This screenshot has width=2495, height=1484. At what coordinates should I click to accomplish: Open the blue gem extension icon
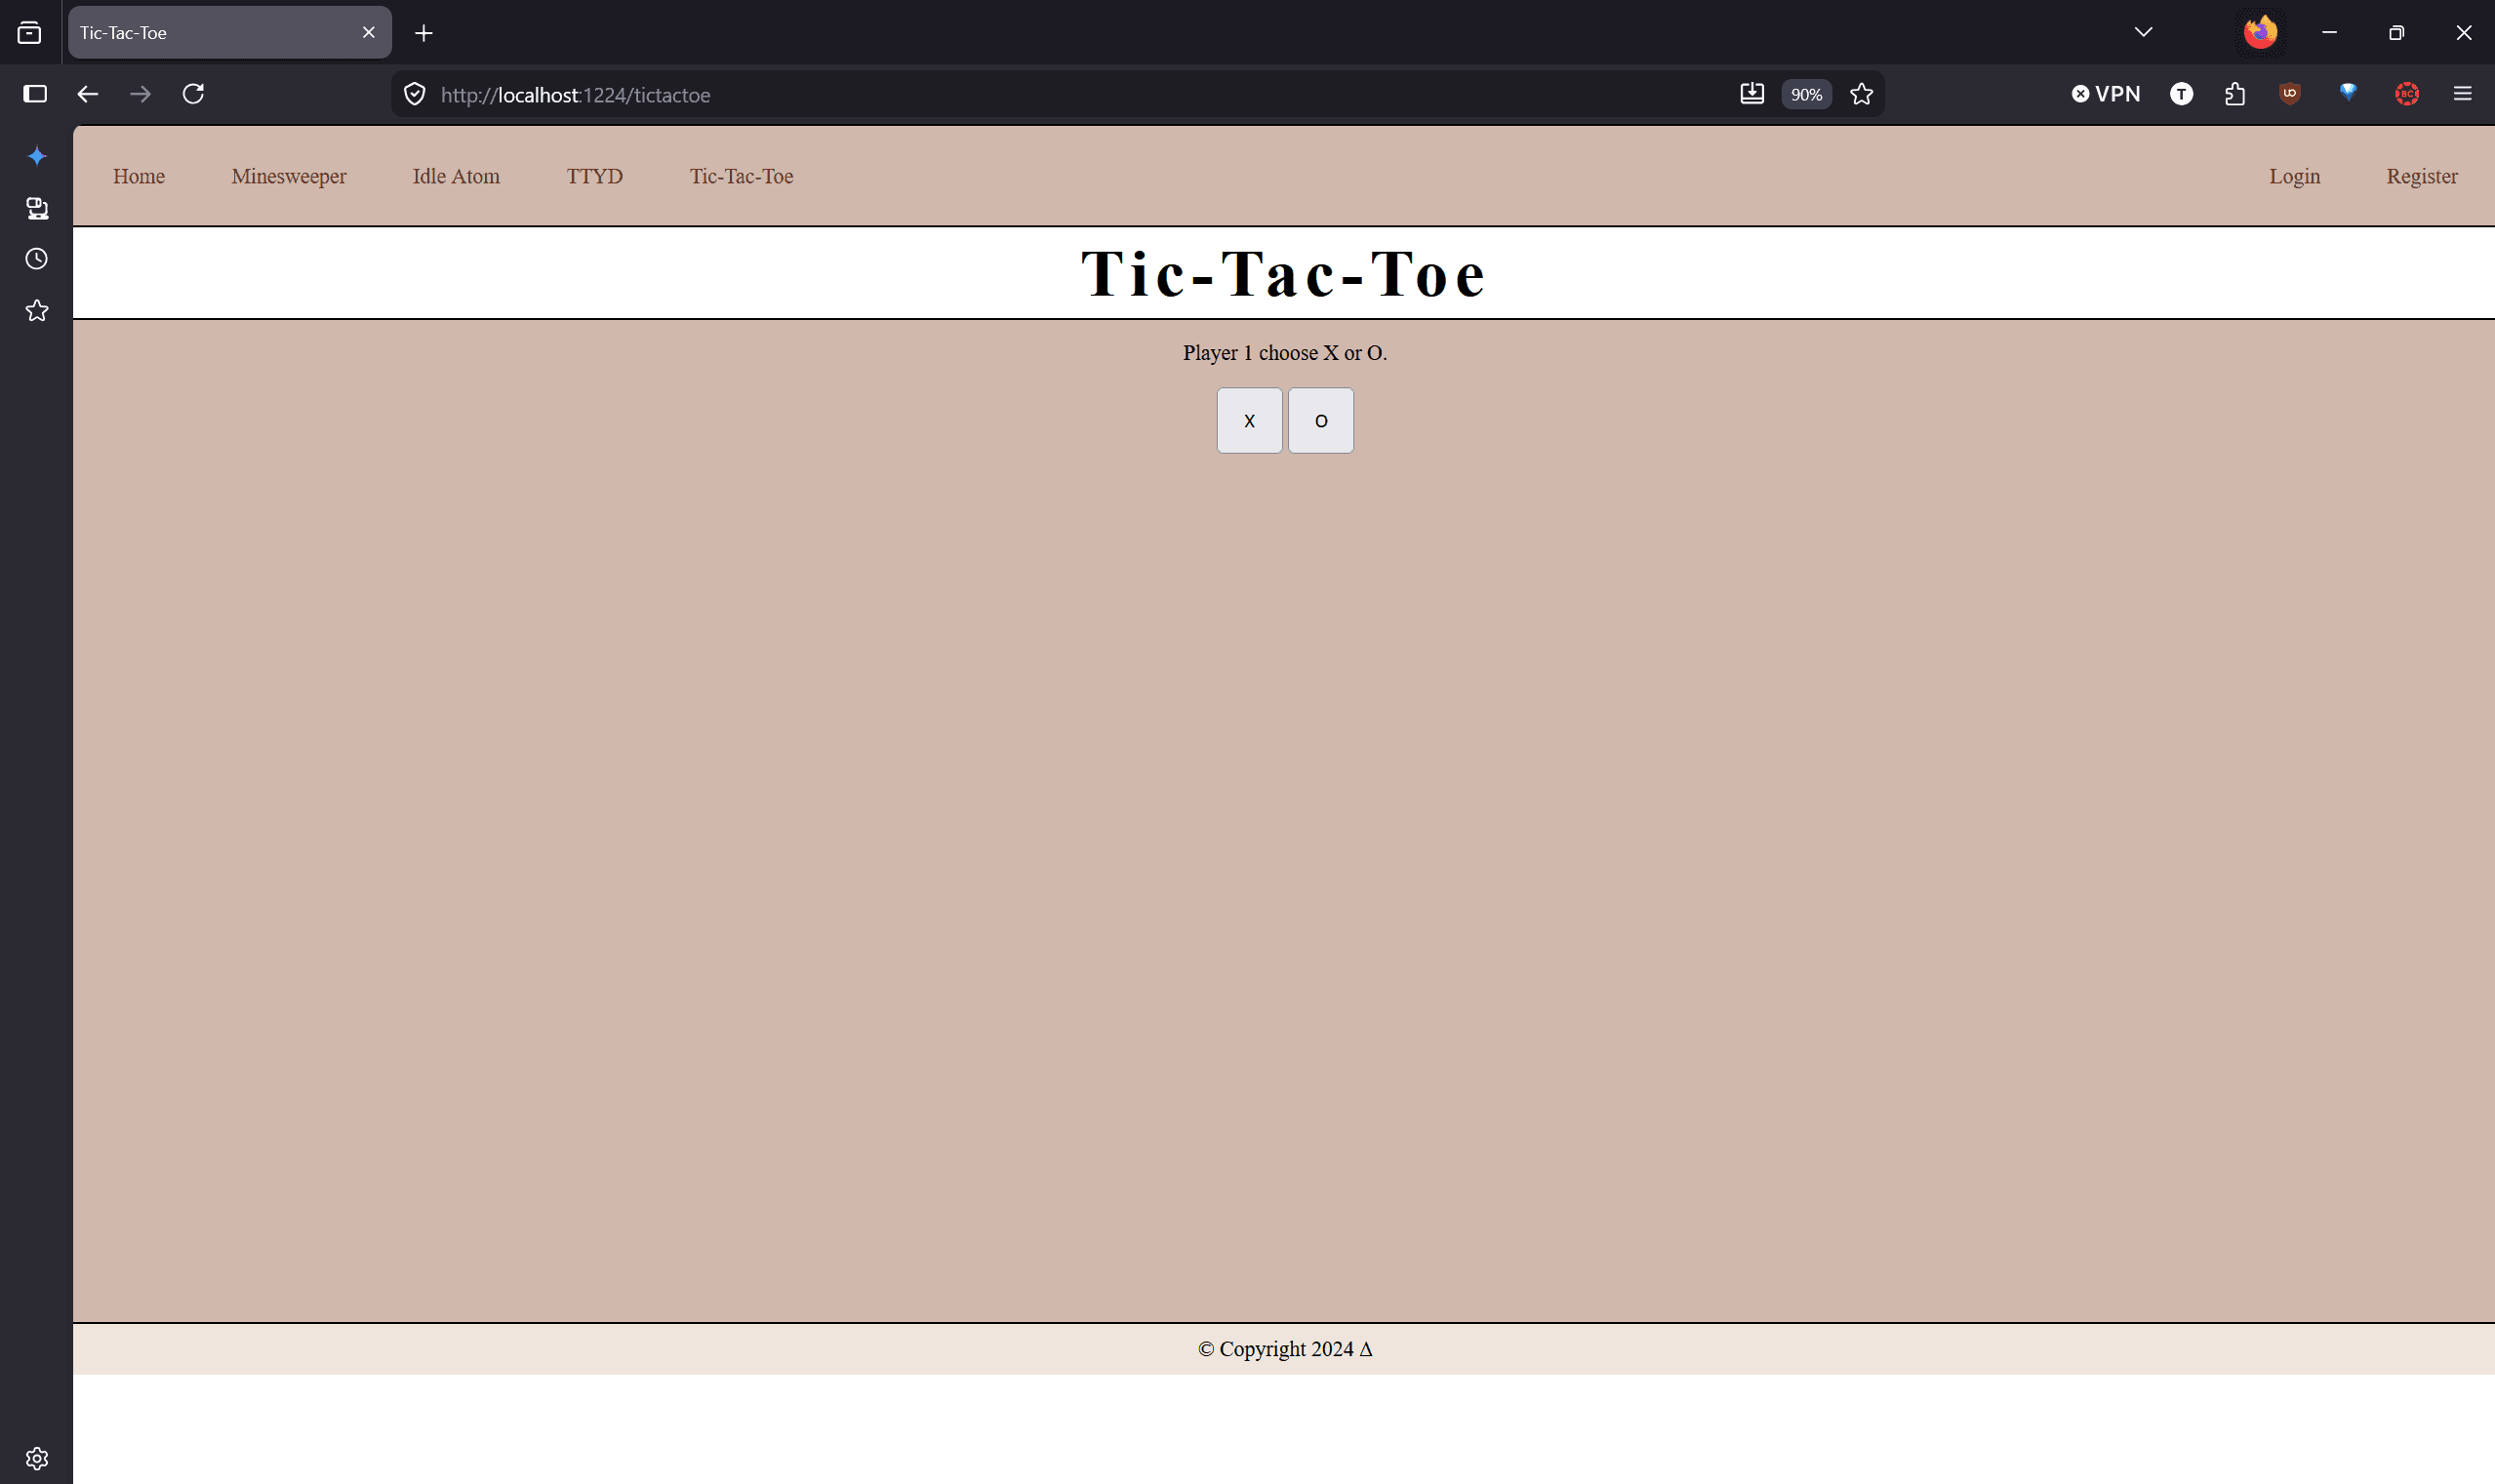click(2348, 93)
